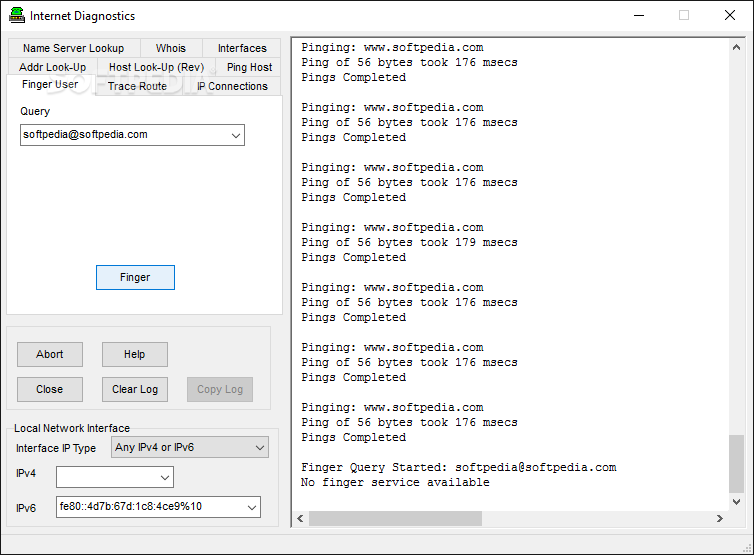
Task: Close the Internet Diagnostics window
Action: click(x=729, y=15)
